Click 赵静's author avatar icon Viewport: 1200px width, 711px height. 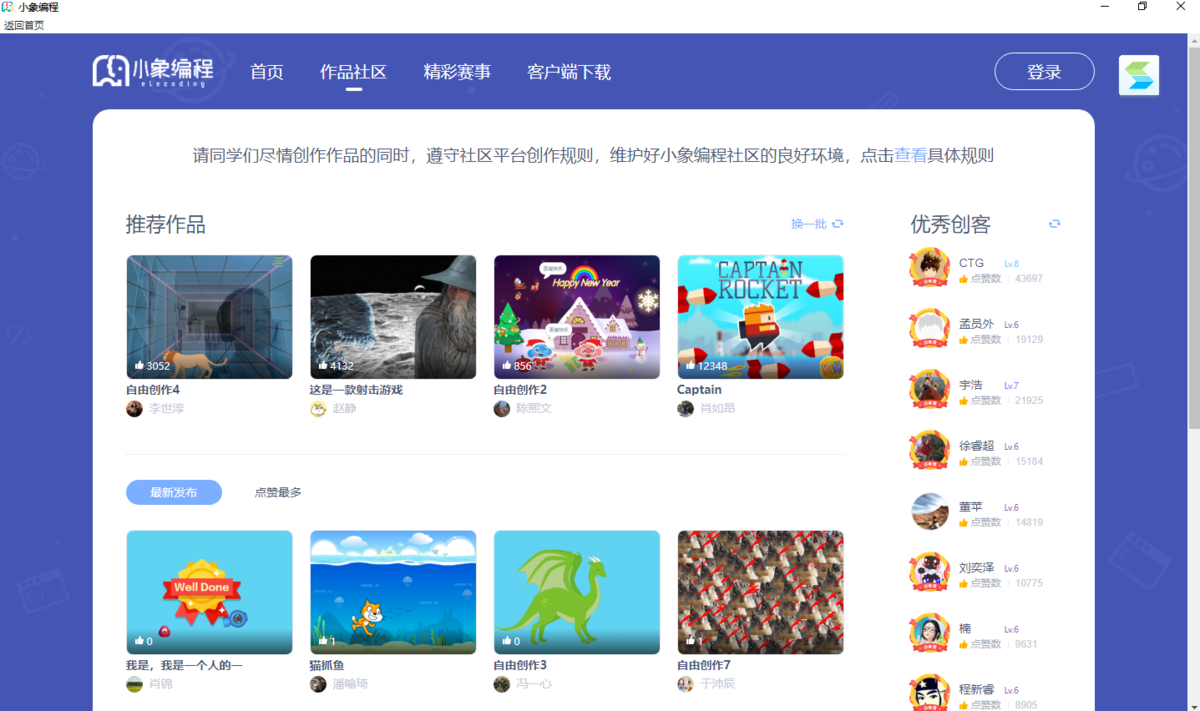[x=318, y=408]
